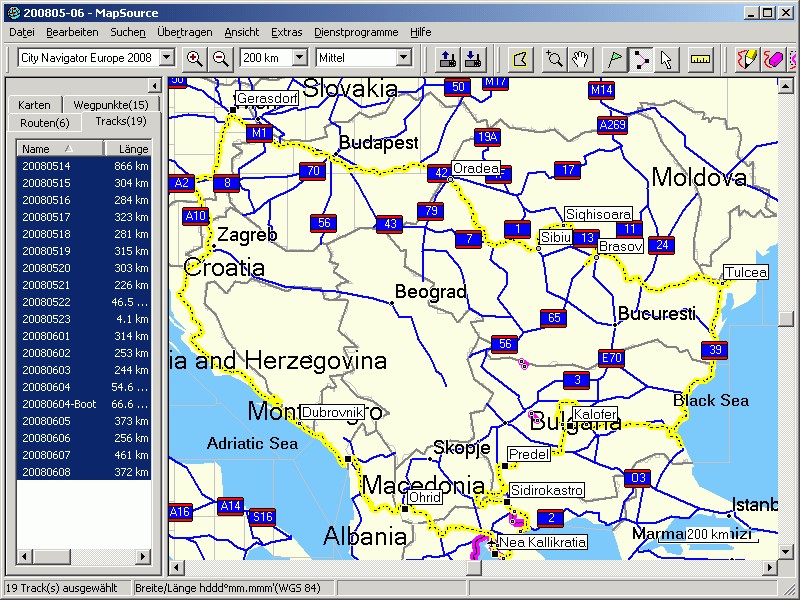
Task: Open the map product dropdown City Navigator Europe 2008
Action: pyautogui.click(x=167, y=58)
